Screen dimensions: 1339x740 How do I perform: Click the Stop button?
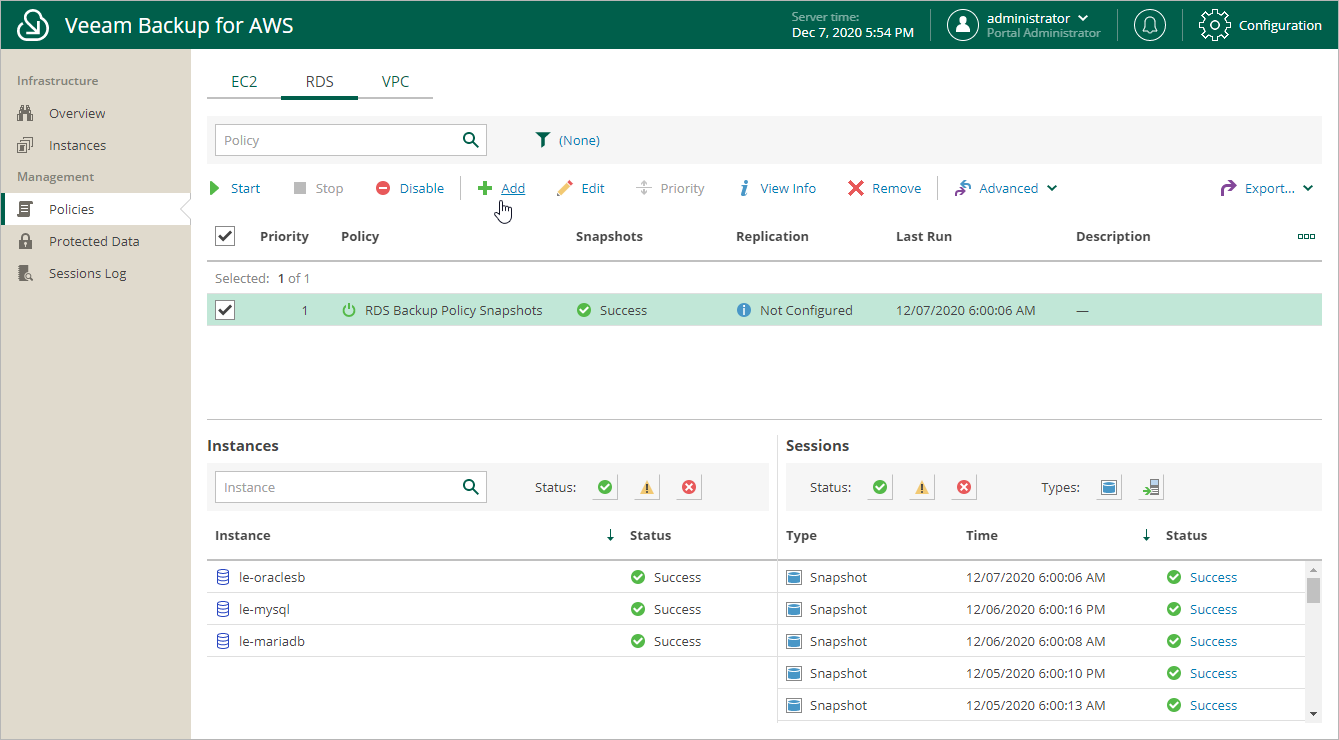coord(318,188)
